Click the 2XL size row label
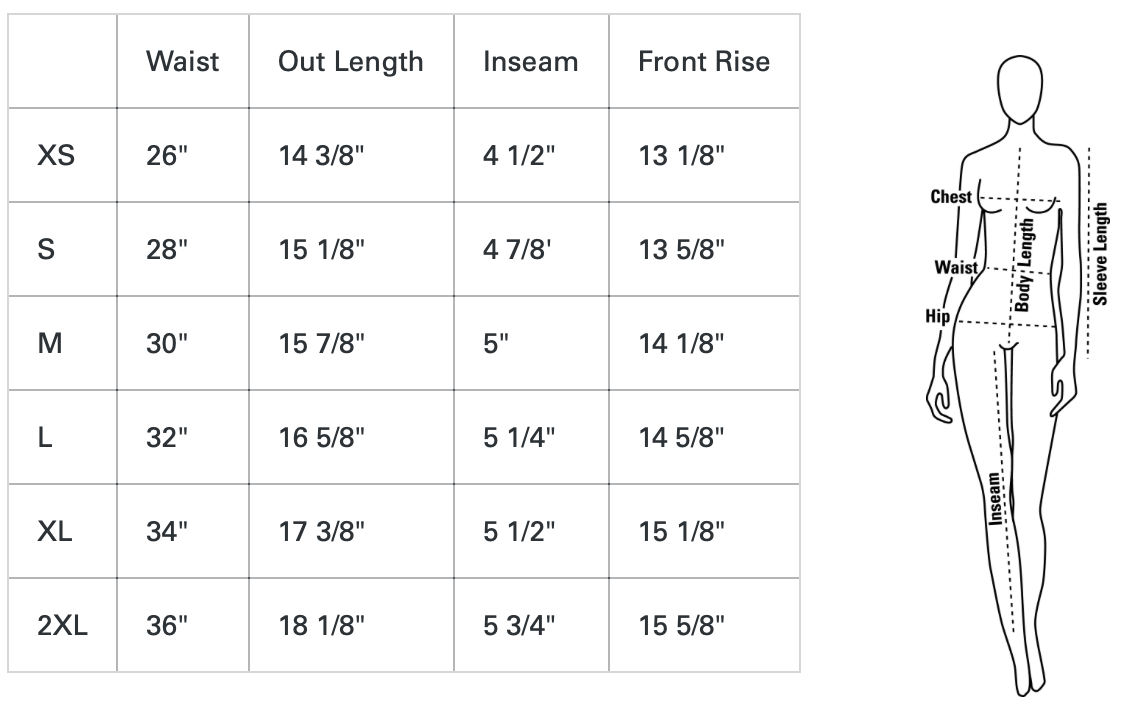This screenshot has height=716, width=1122. 62,625
